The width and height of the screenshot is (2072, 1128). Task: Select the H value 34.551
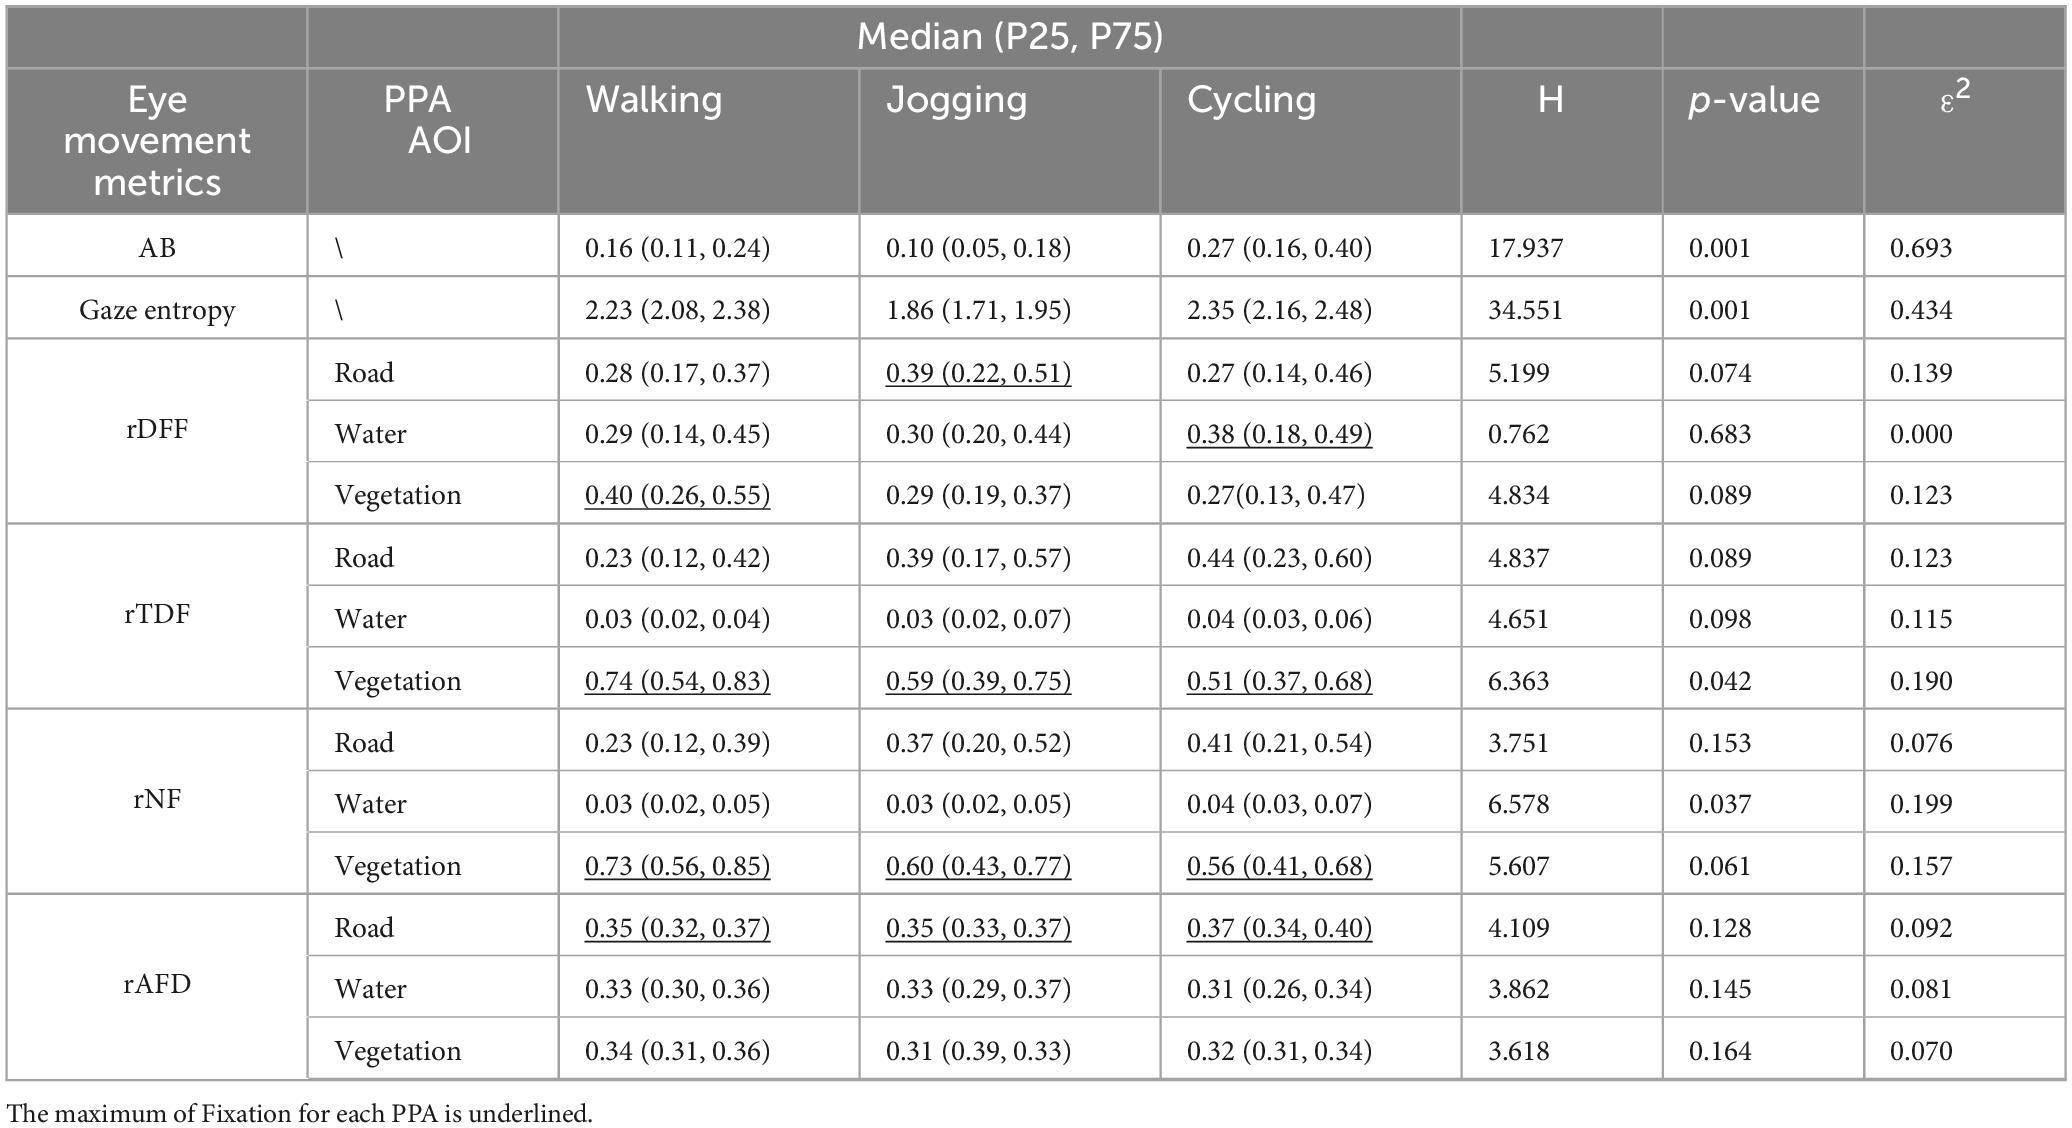click(1525, 310)
